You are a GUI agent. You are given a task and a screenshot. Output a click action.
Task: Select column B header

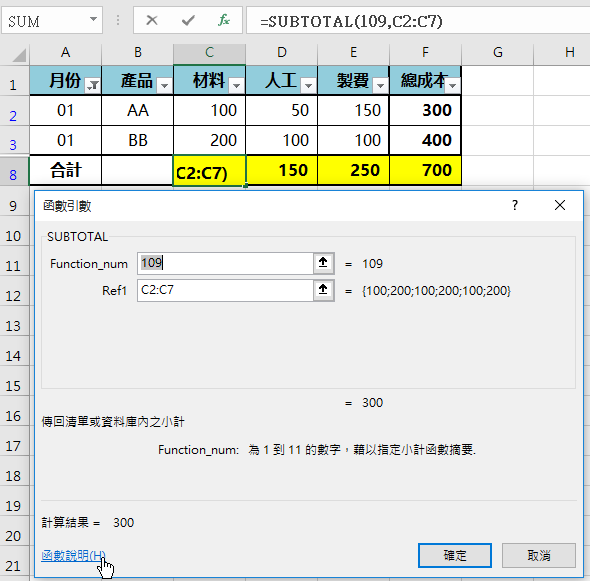(138, 52)
